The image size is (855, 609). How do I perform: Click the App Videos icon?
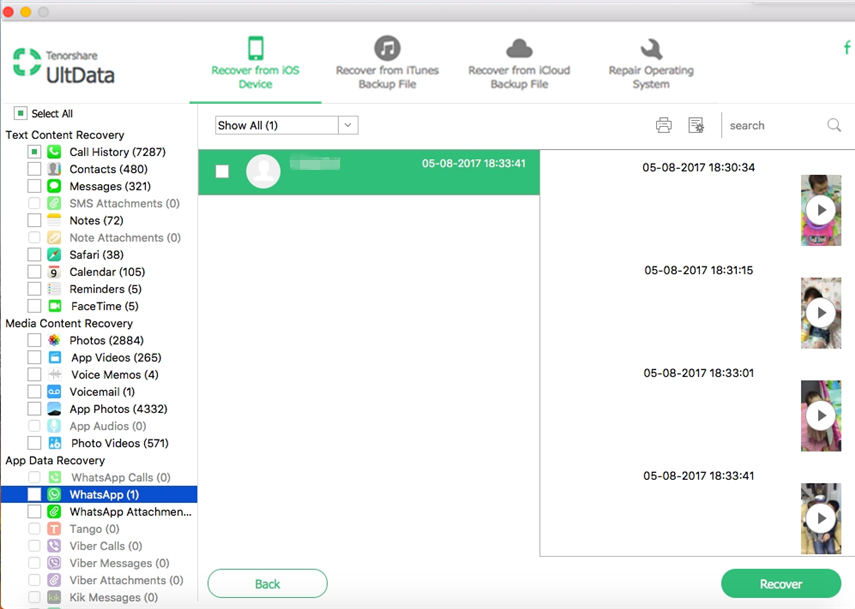coord(55,358)
